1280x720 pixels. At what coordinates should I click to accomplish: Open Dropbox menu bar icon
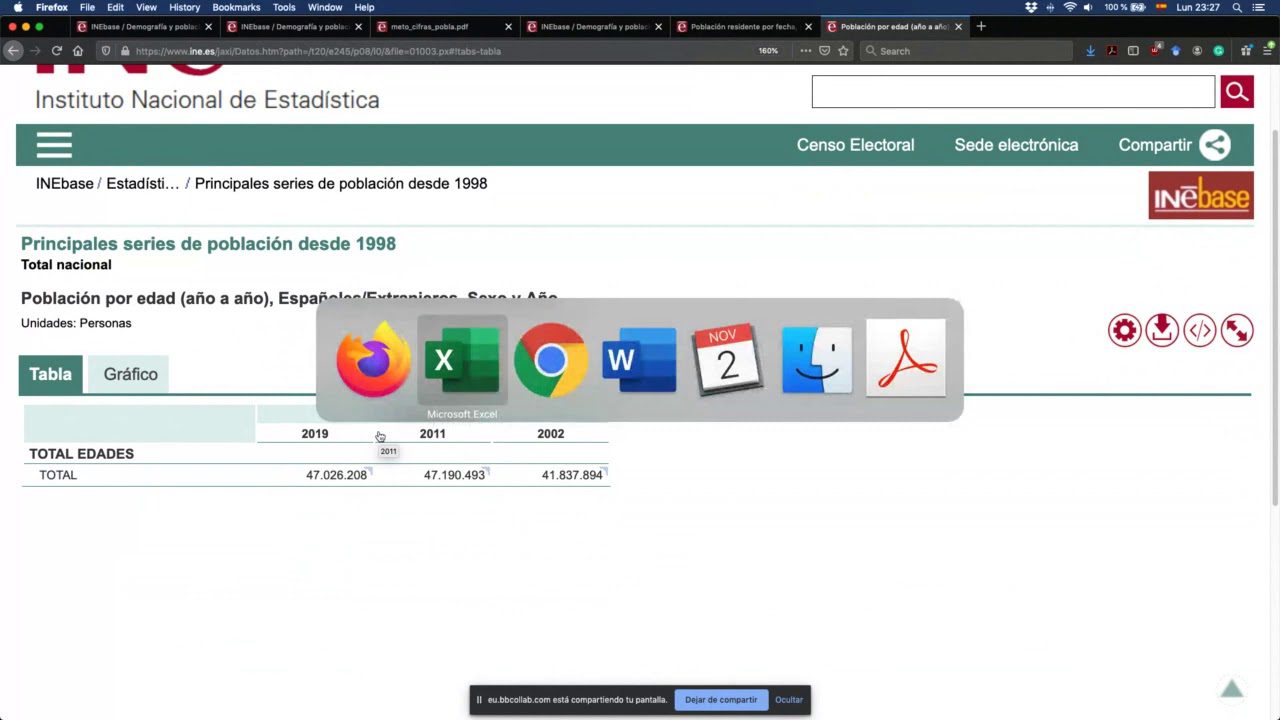1031,7
